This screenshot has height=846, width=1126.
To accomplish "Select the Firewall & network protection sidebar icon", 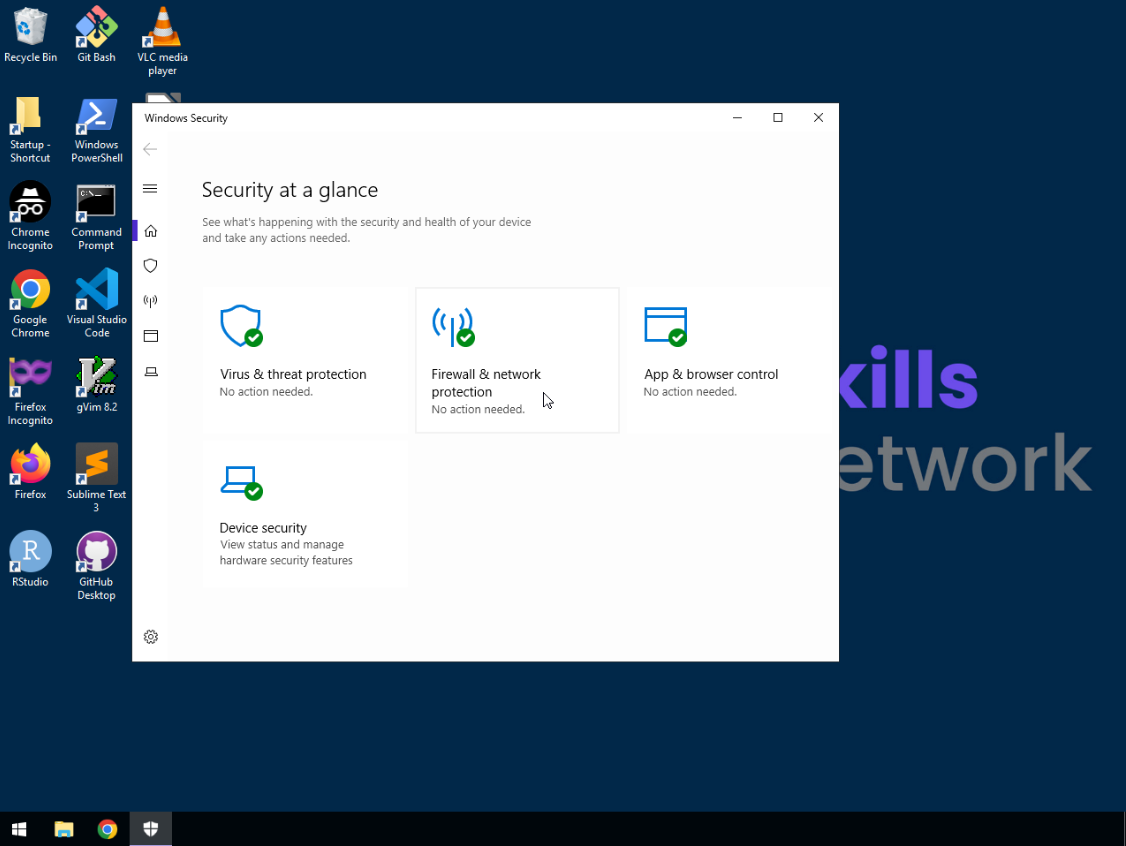I will click(x=150, y=300).
